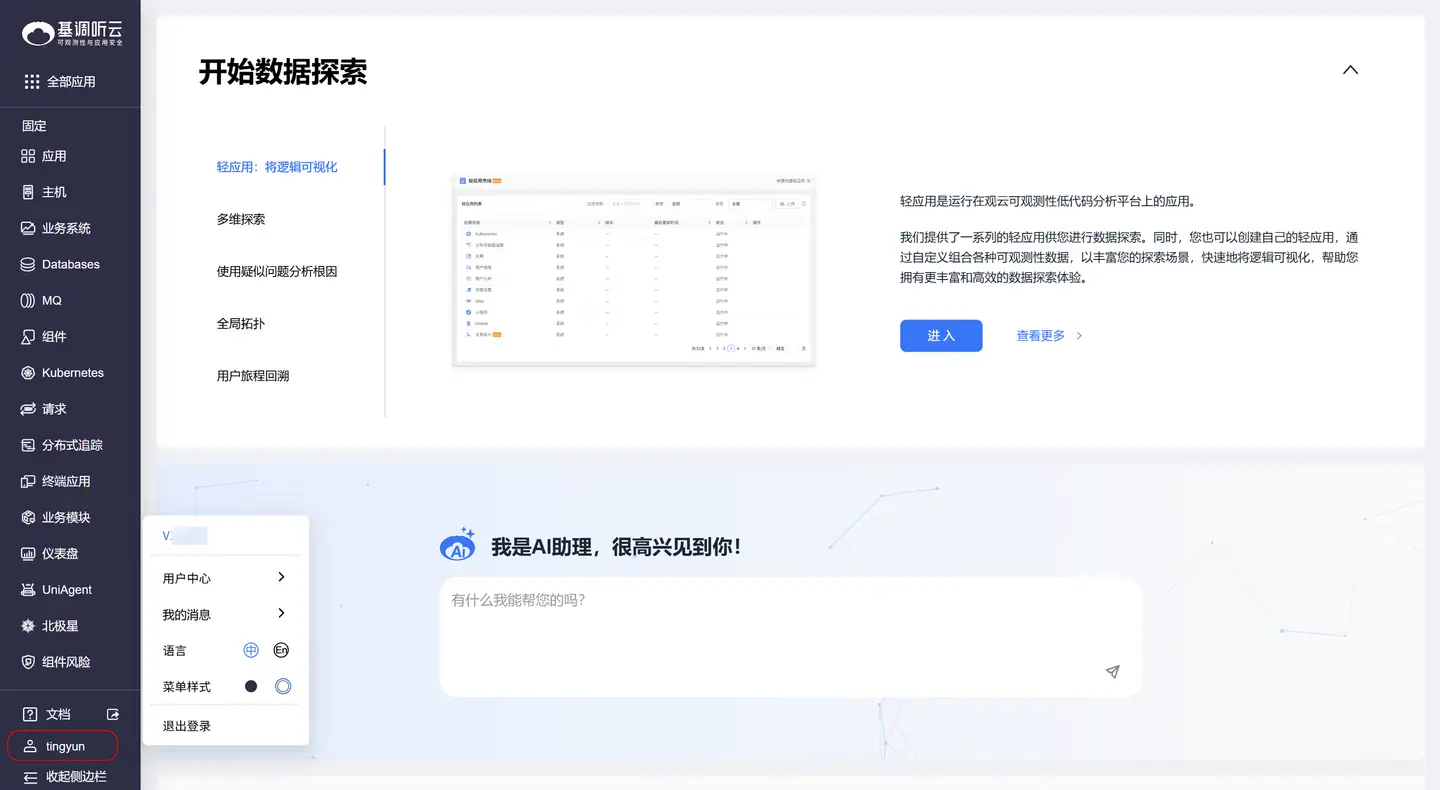The width and height of the screenshot is (1440, 790).
Task: Select the dark menu style circle
Action: coord(251,685)
